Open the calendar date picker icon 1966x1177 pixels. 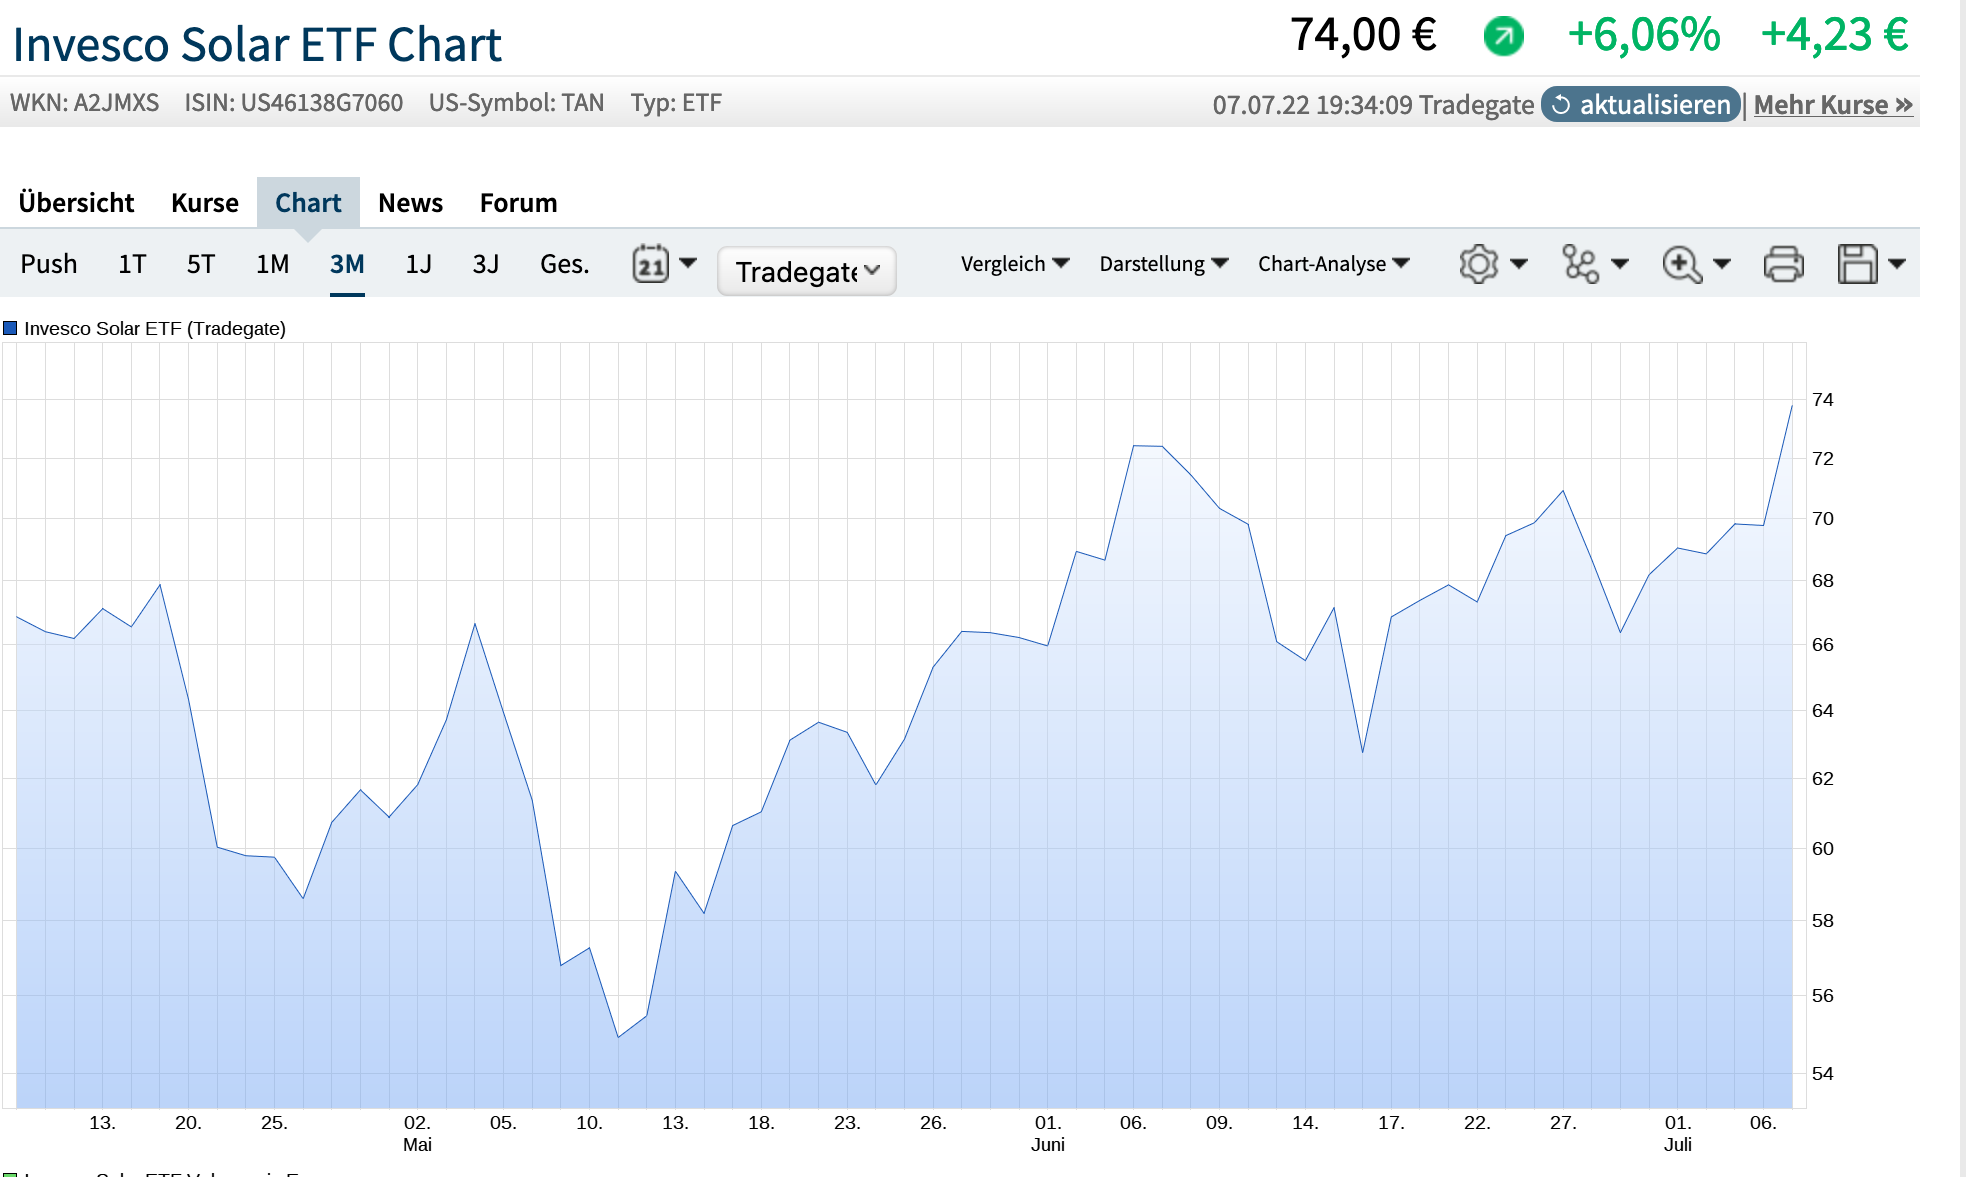(x=652, y=263)
